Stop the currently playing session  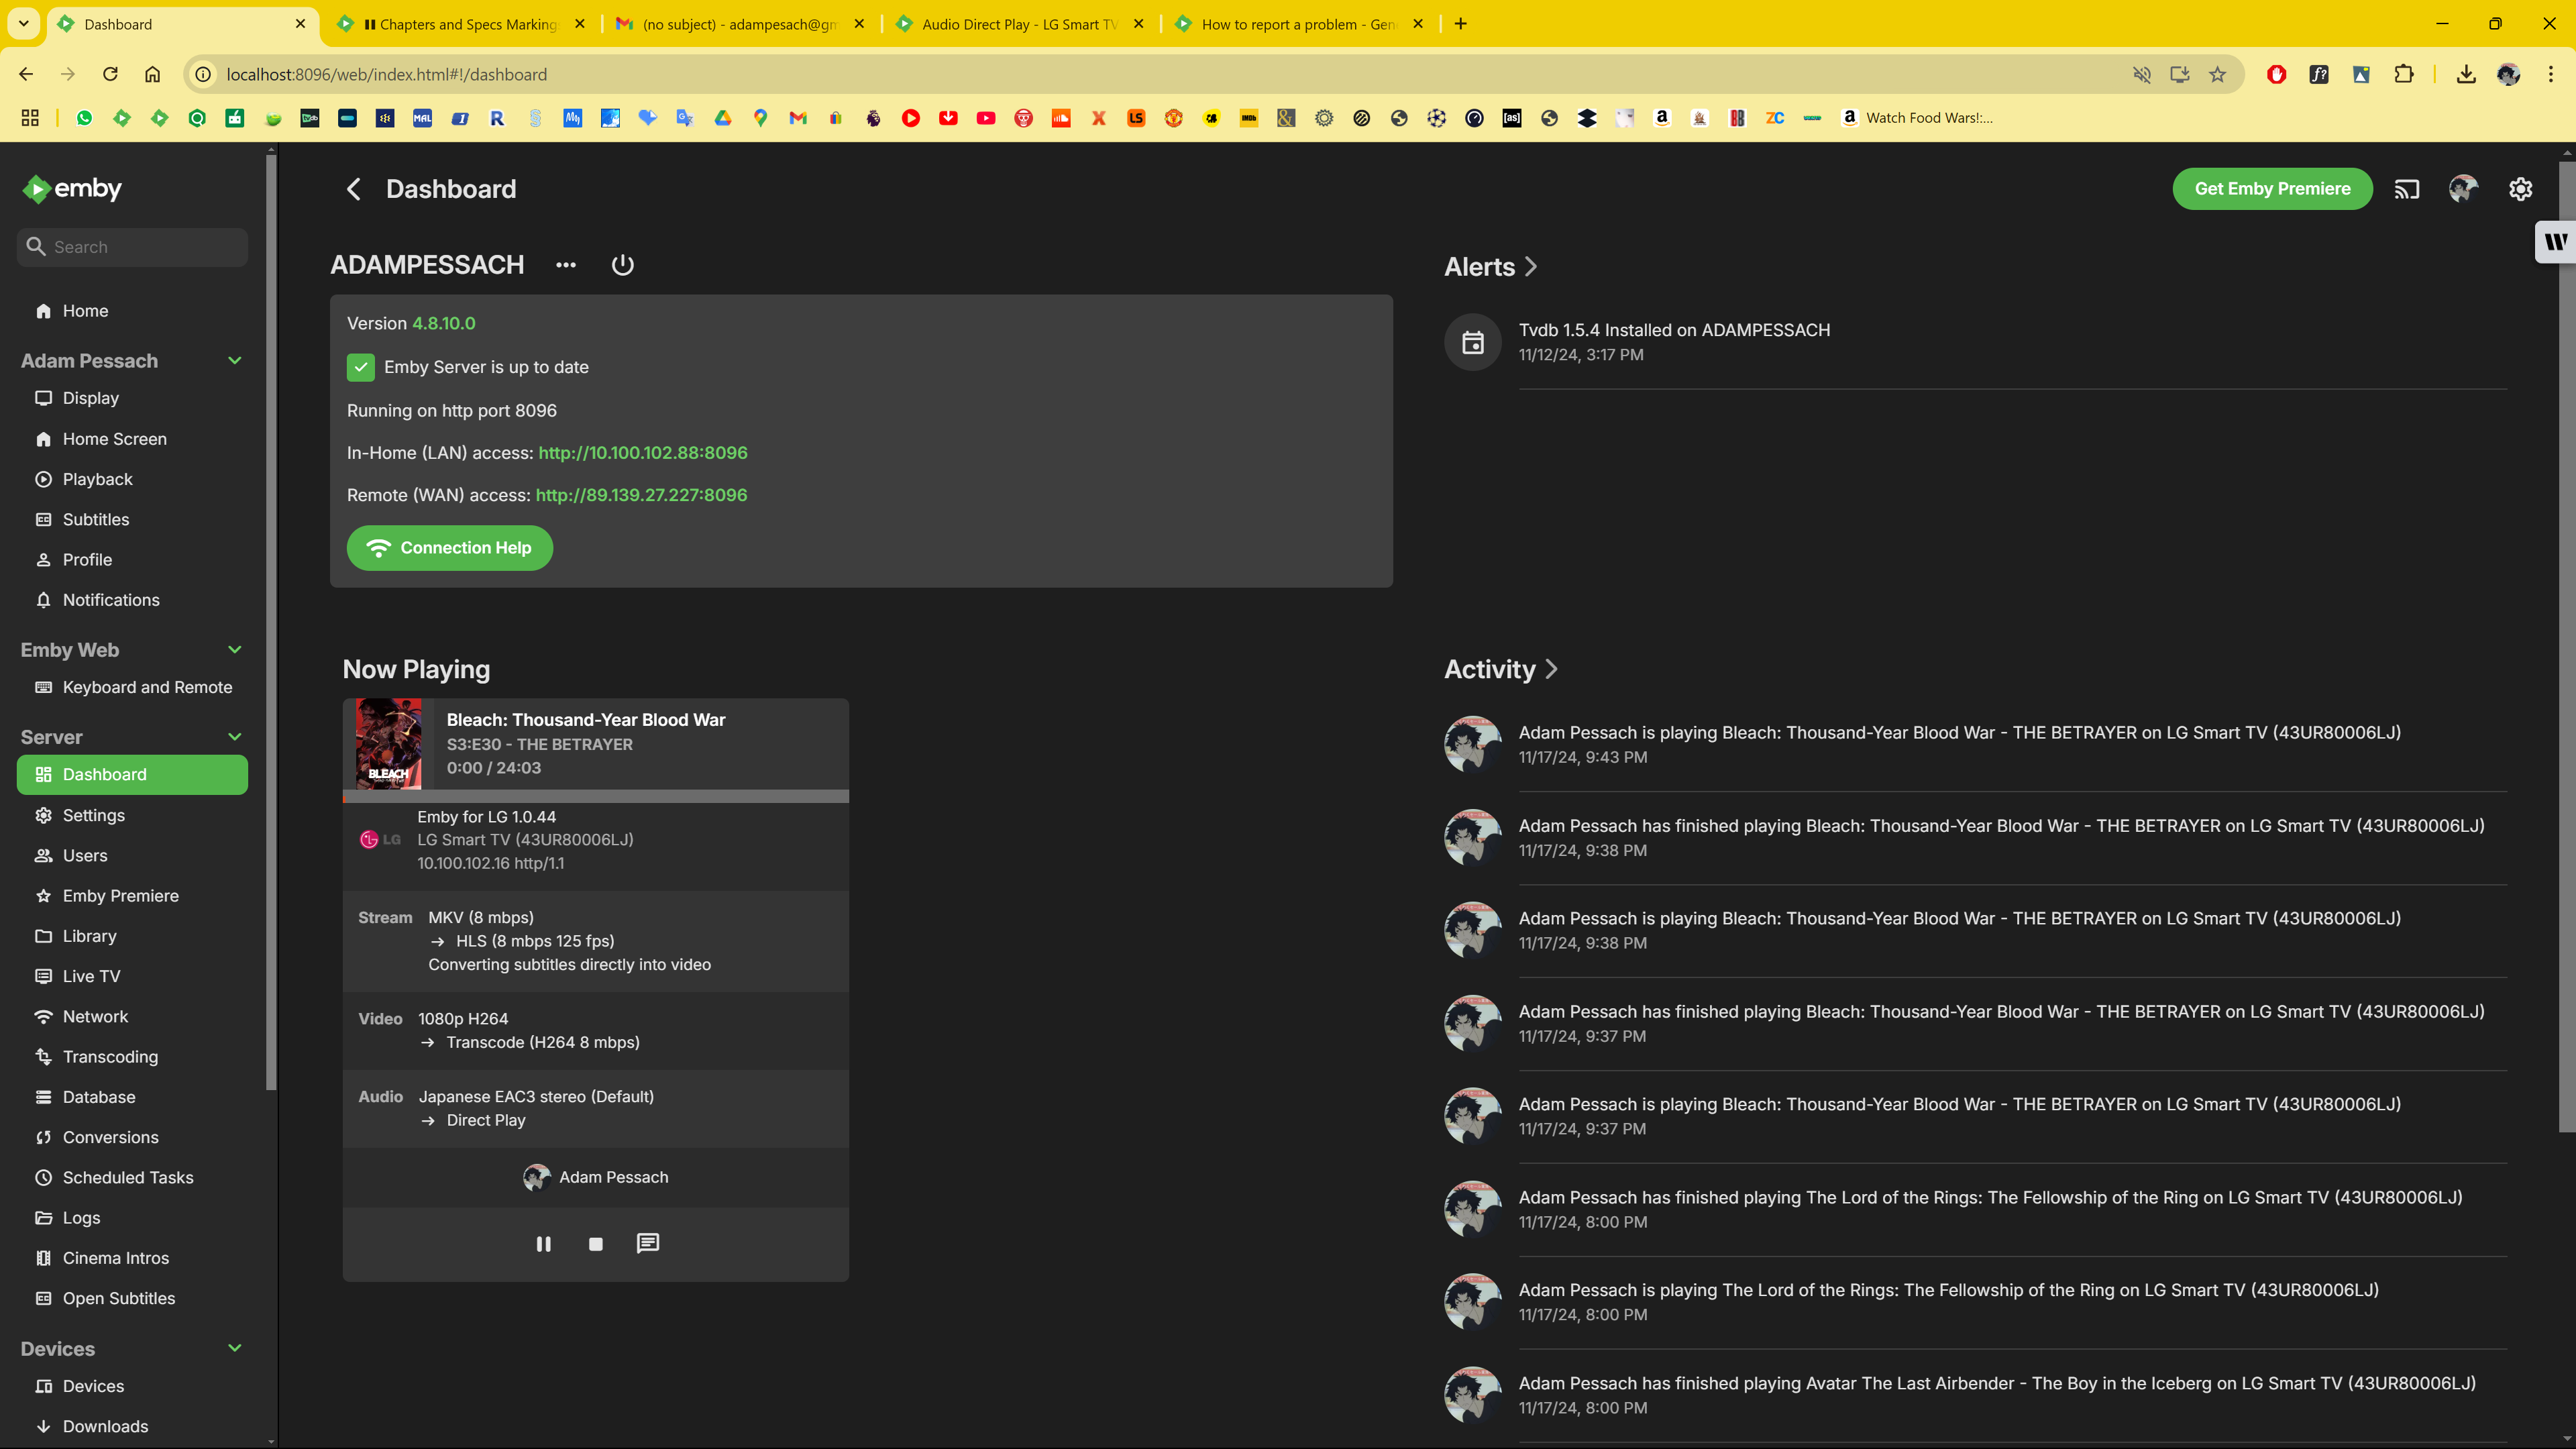coord(596,1244)
